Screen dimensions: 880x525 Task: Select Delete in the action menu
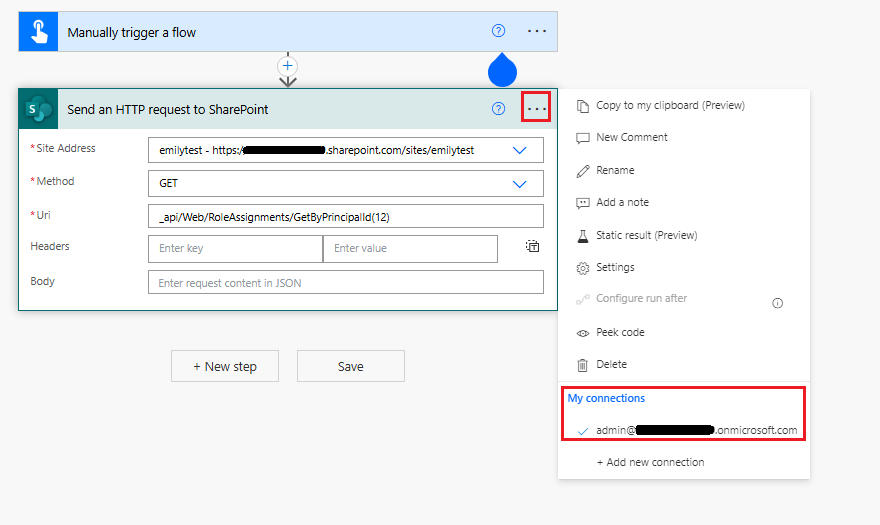(x=611, y=364)
